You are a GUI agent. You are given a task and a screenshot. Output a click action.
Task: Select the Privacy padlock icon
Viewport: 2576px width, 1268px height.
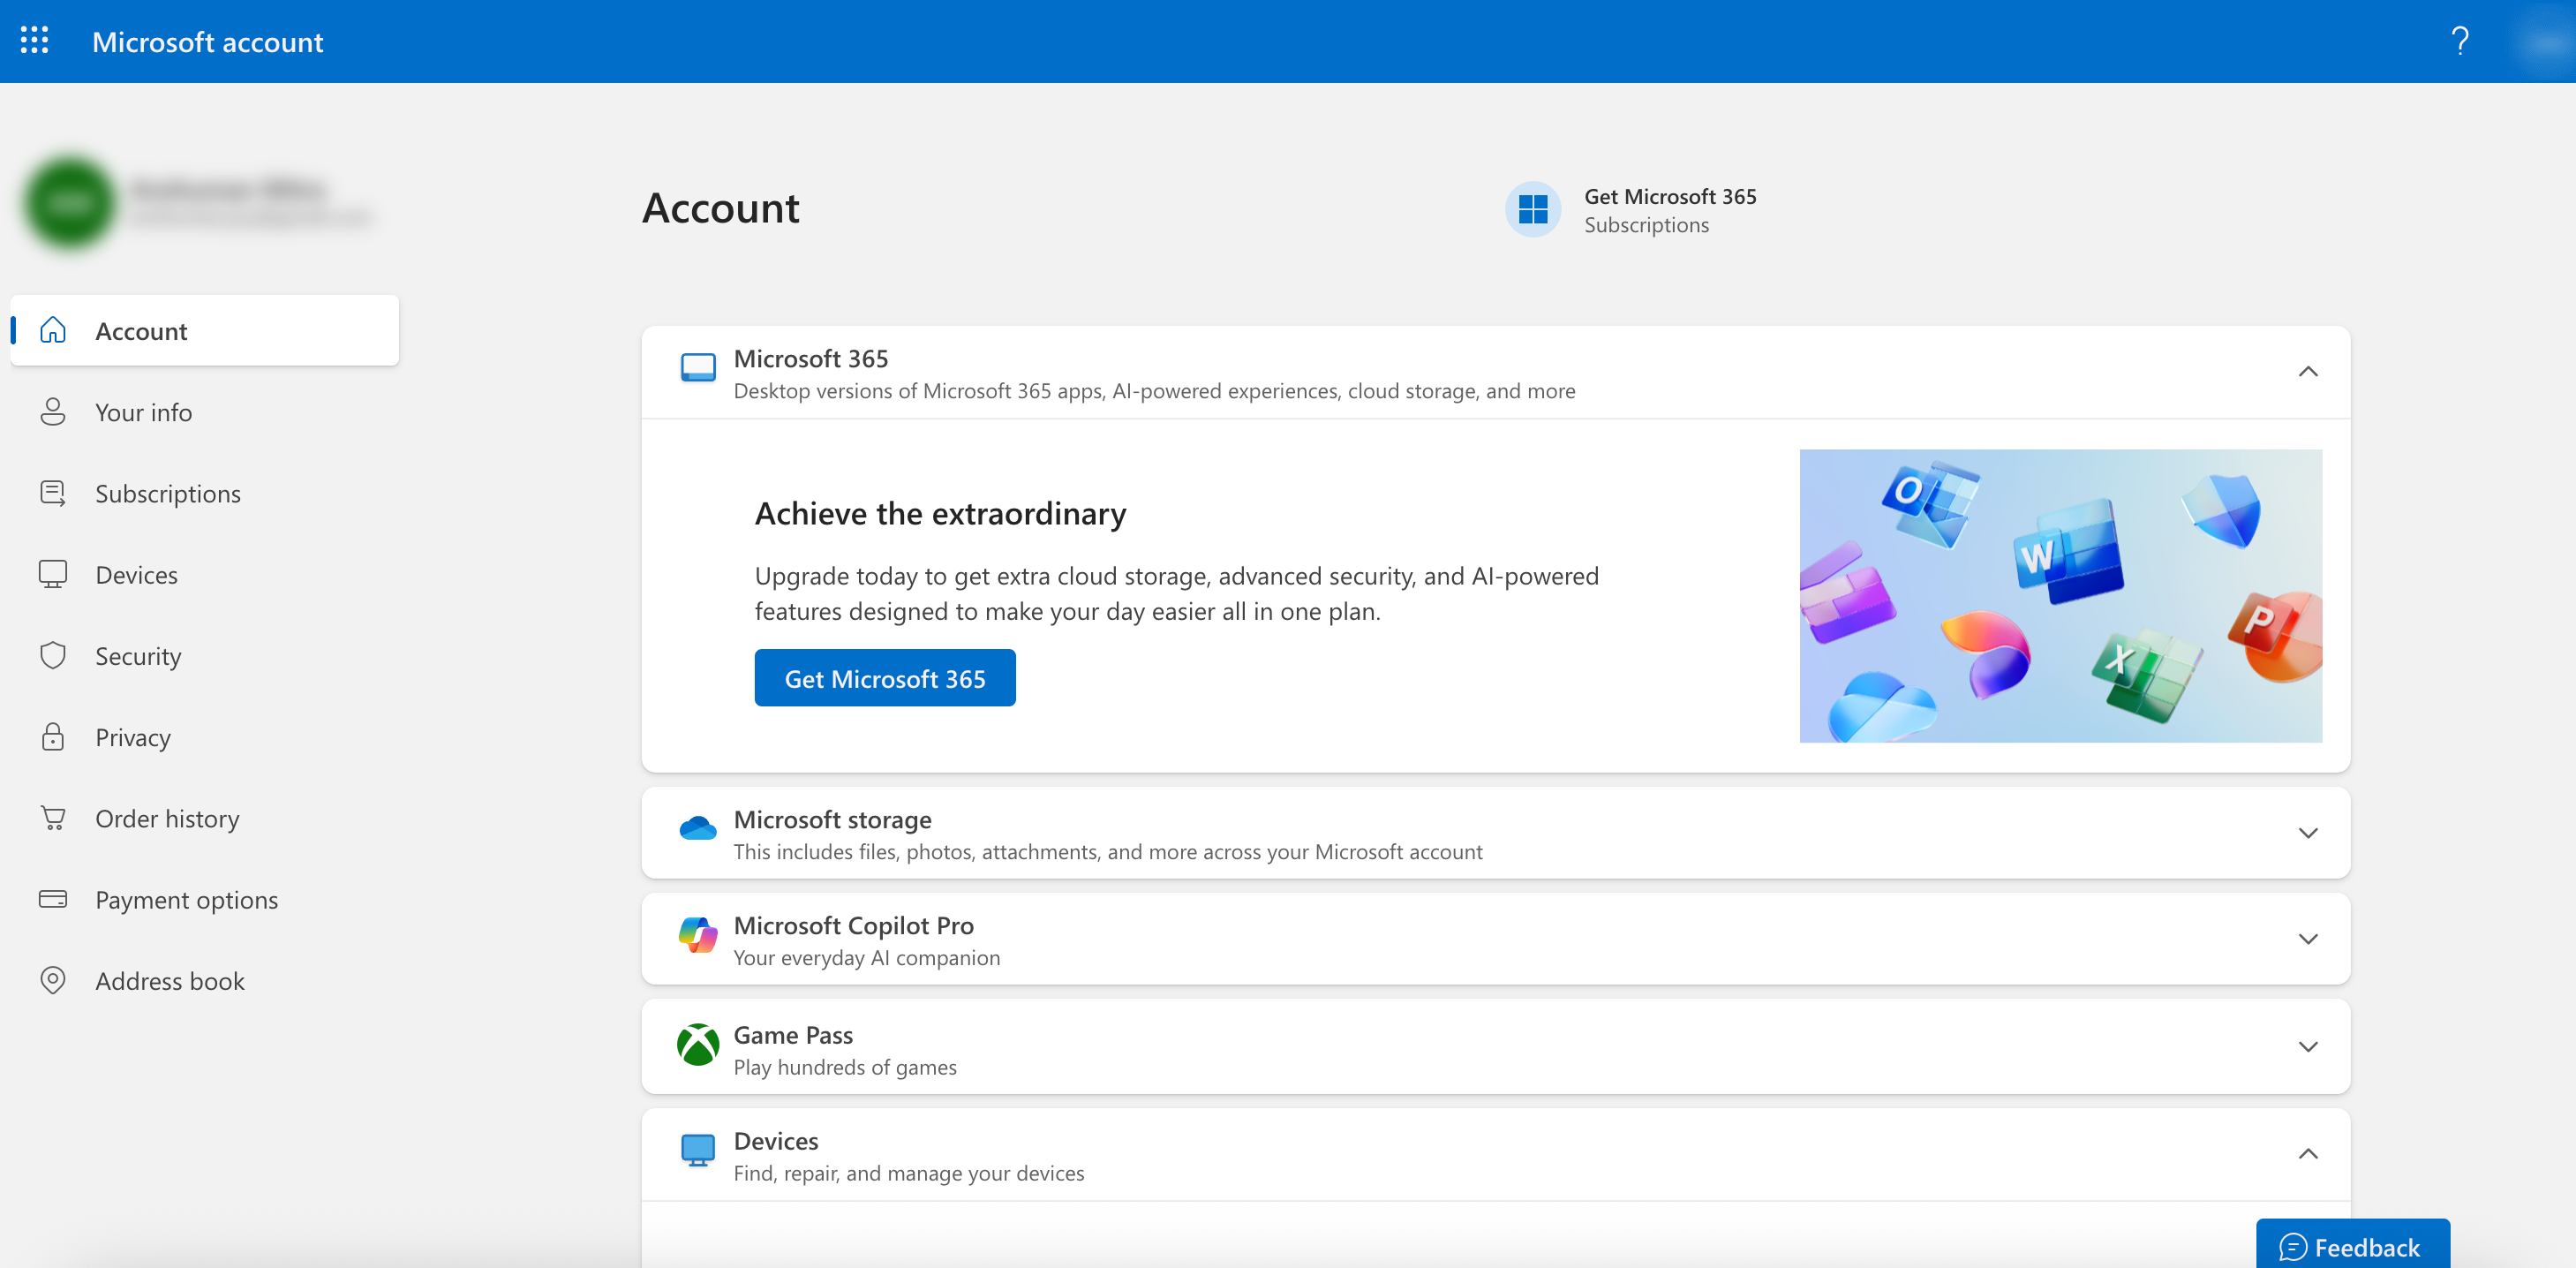click(x=53, y=737)
